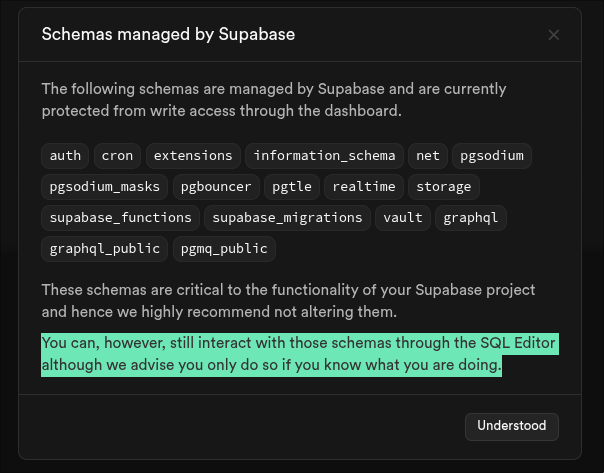The height and width of the screenshot is (473, 604).
Task: Click the extensions schema tag
Action: (193, 156)
